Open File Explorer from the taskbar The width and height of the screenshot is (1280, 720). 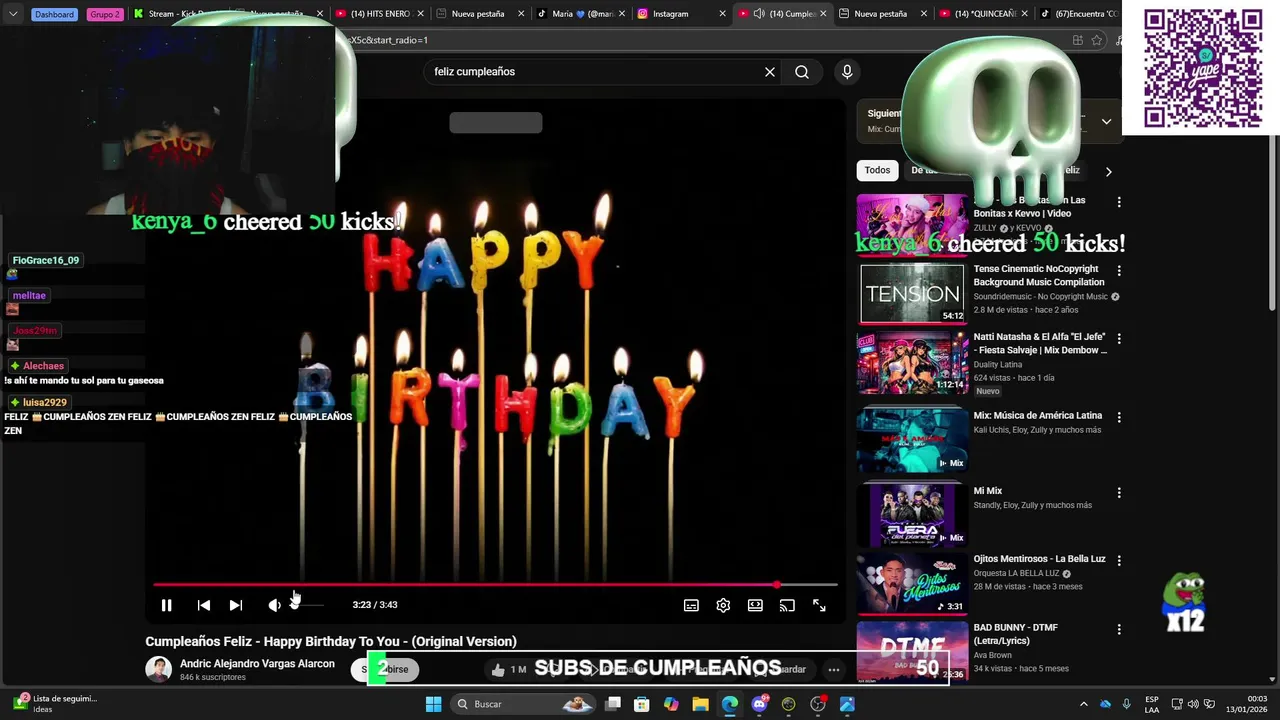tap(700, 704)
